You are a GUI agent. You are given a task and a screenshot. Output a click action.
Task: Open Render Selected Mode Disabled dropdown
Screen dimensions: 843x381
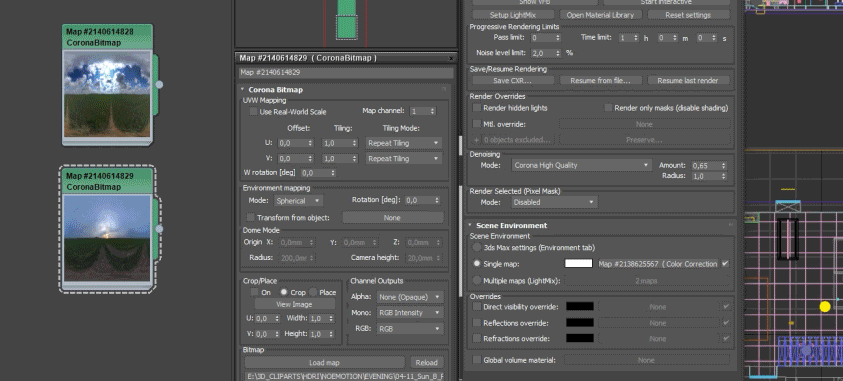click(x=554, y=203)
